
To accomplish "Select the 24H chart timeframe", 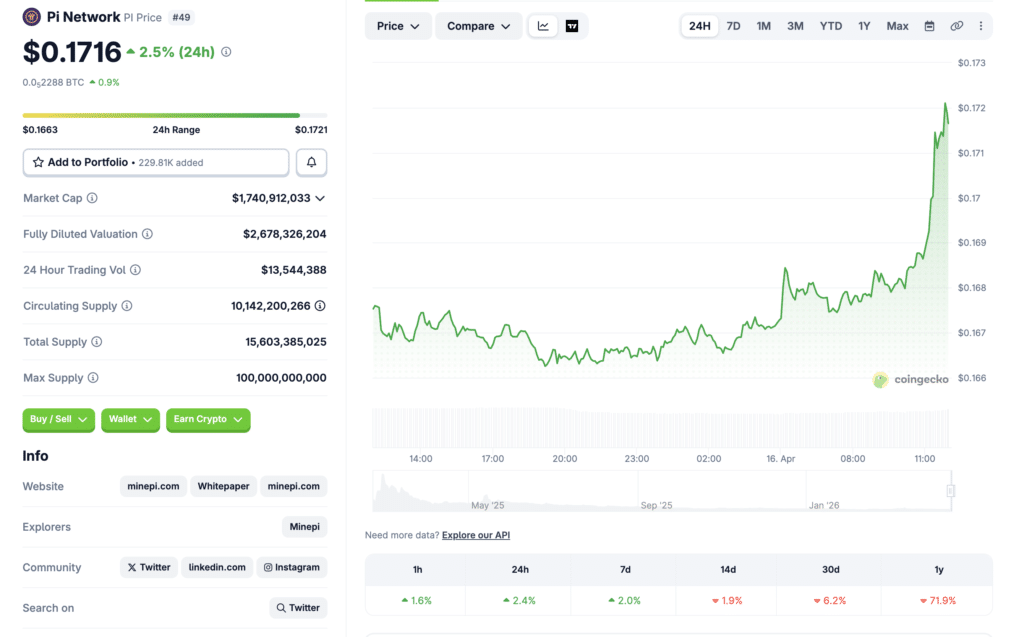I will pyautogui.click(x=700, y=26).
